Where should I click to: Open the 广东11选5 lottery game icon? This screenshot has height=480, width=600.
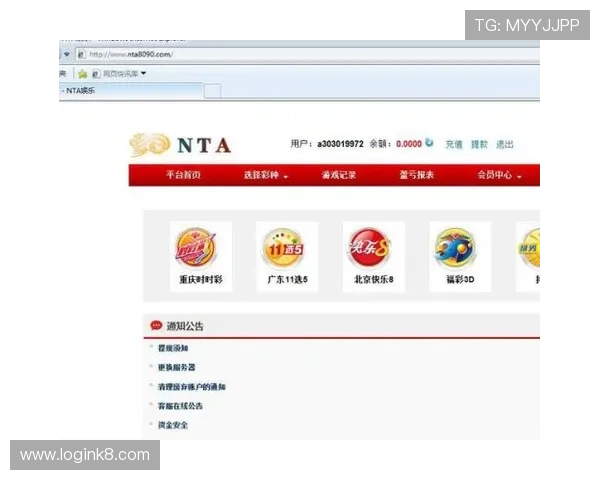tap(283, 248)
